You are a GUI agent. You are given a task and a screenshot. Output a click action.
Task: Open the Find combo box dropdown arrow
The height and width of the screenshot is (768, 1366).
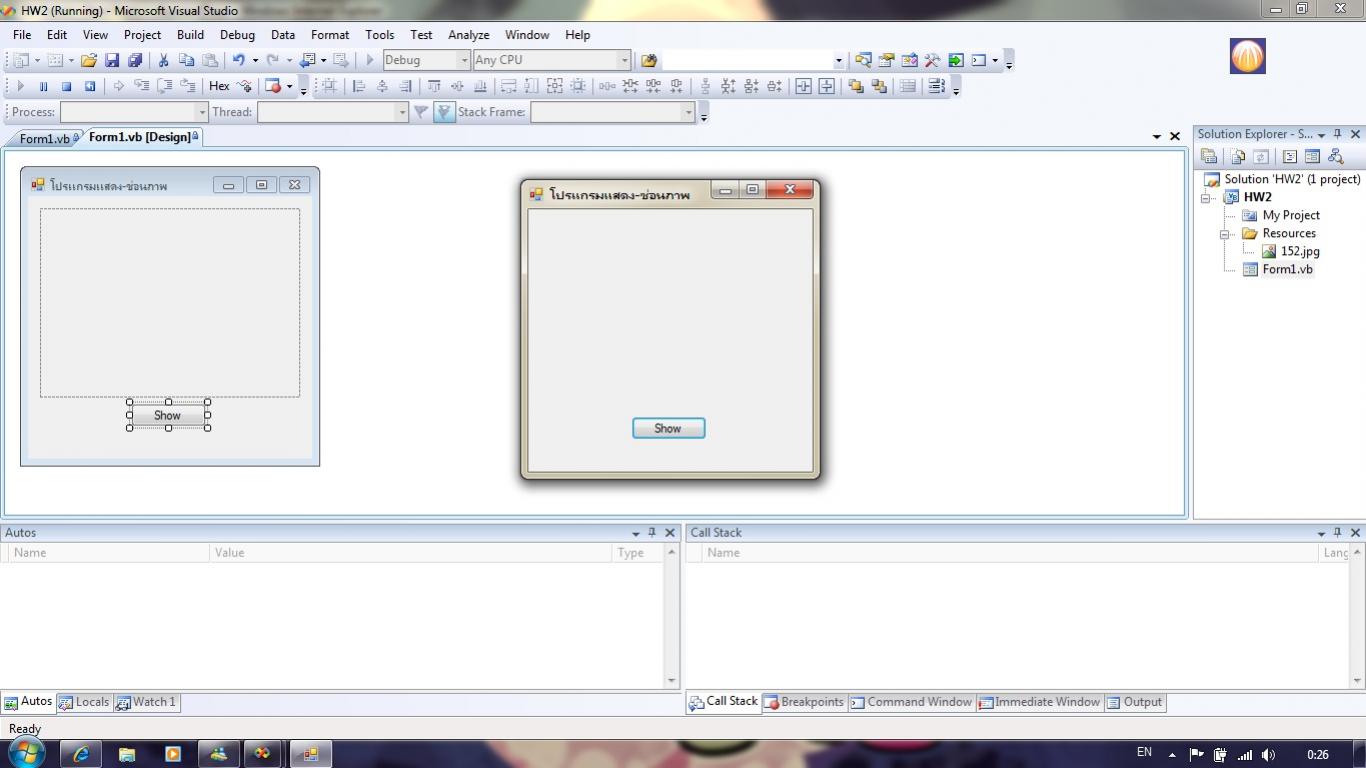(838, 60)
